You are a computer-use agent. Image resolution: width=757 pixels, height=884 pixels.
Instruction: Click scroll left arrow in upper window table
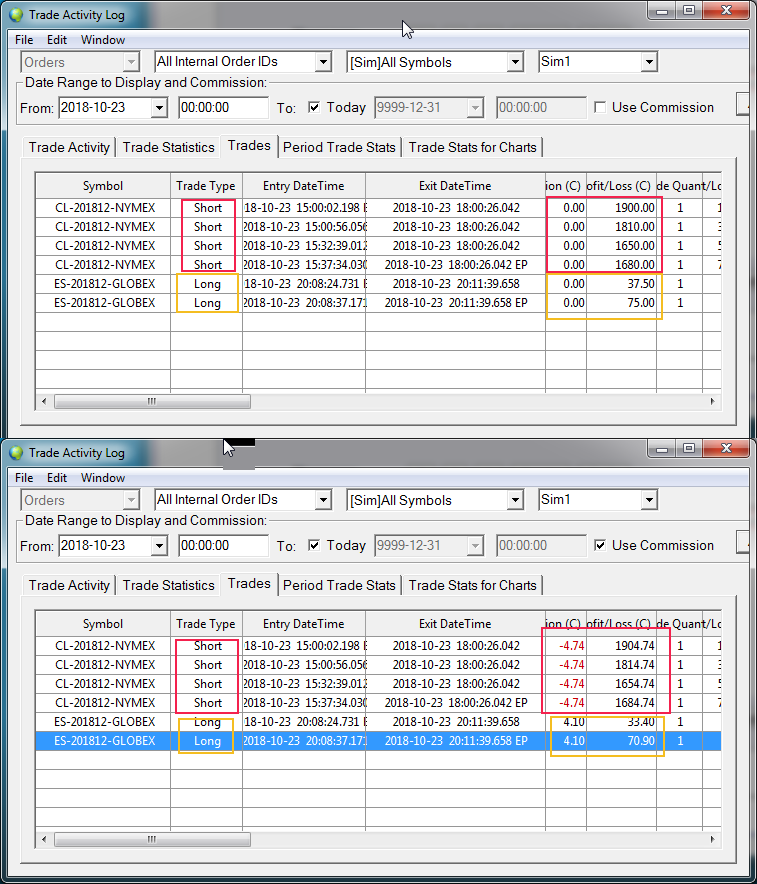44,401
